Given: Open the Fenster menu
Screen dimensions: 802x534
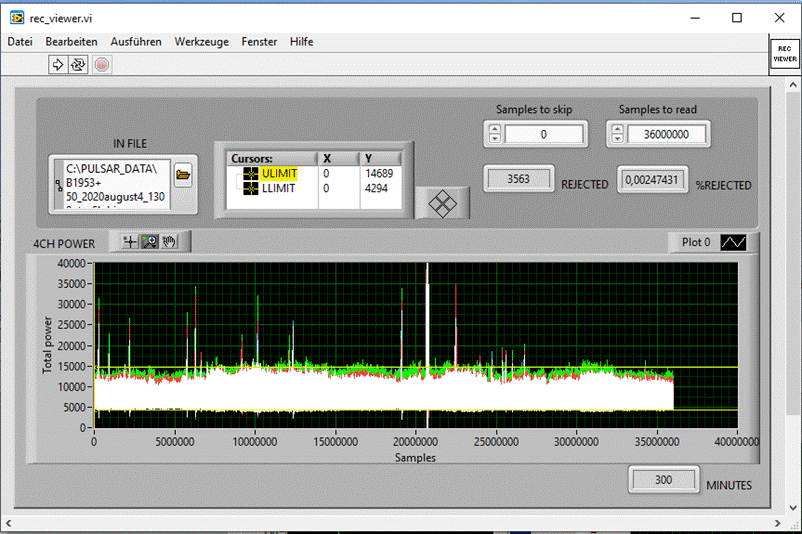Looking at the screenshot, I should click(x=259, y=42).
